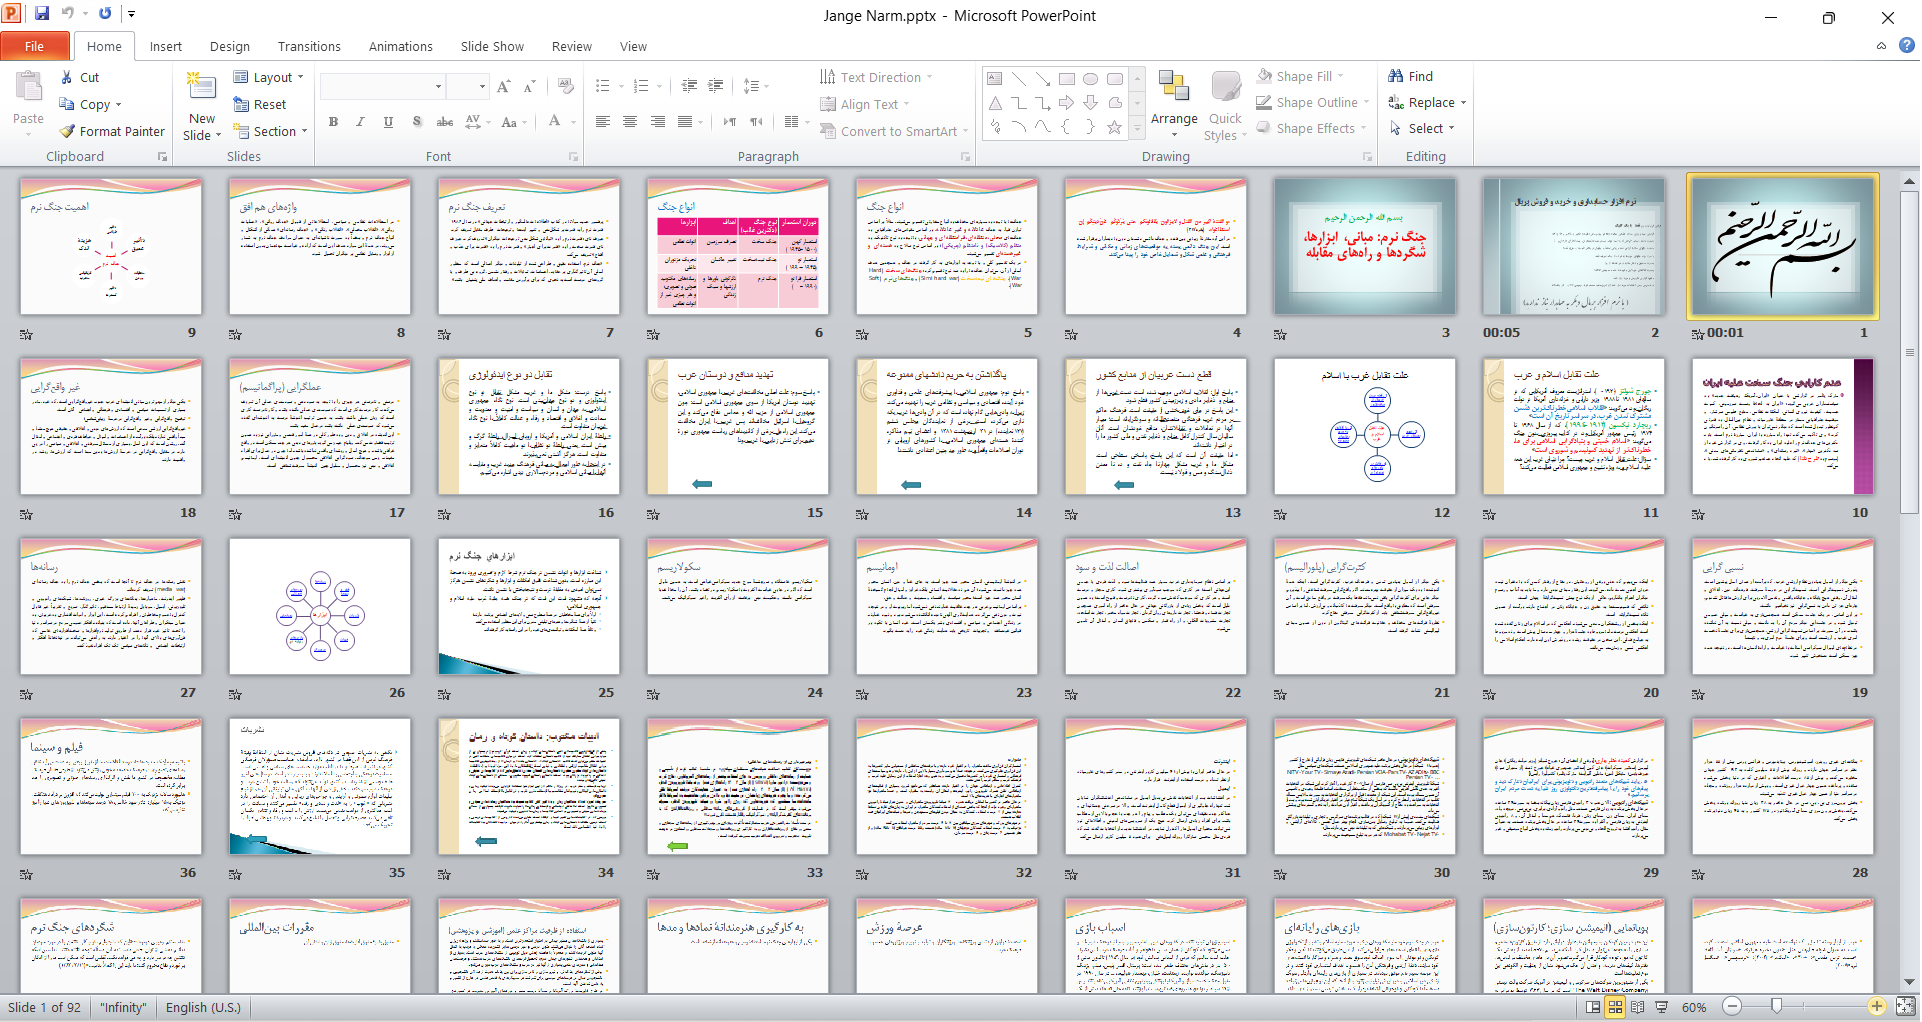This screenshot has height=1022, width=1922.
Task: Switch to the Insert tab
Action: (166, 46)
